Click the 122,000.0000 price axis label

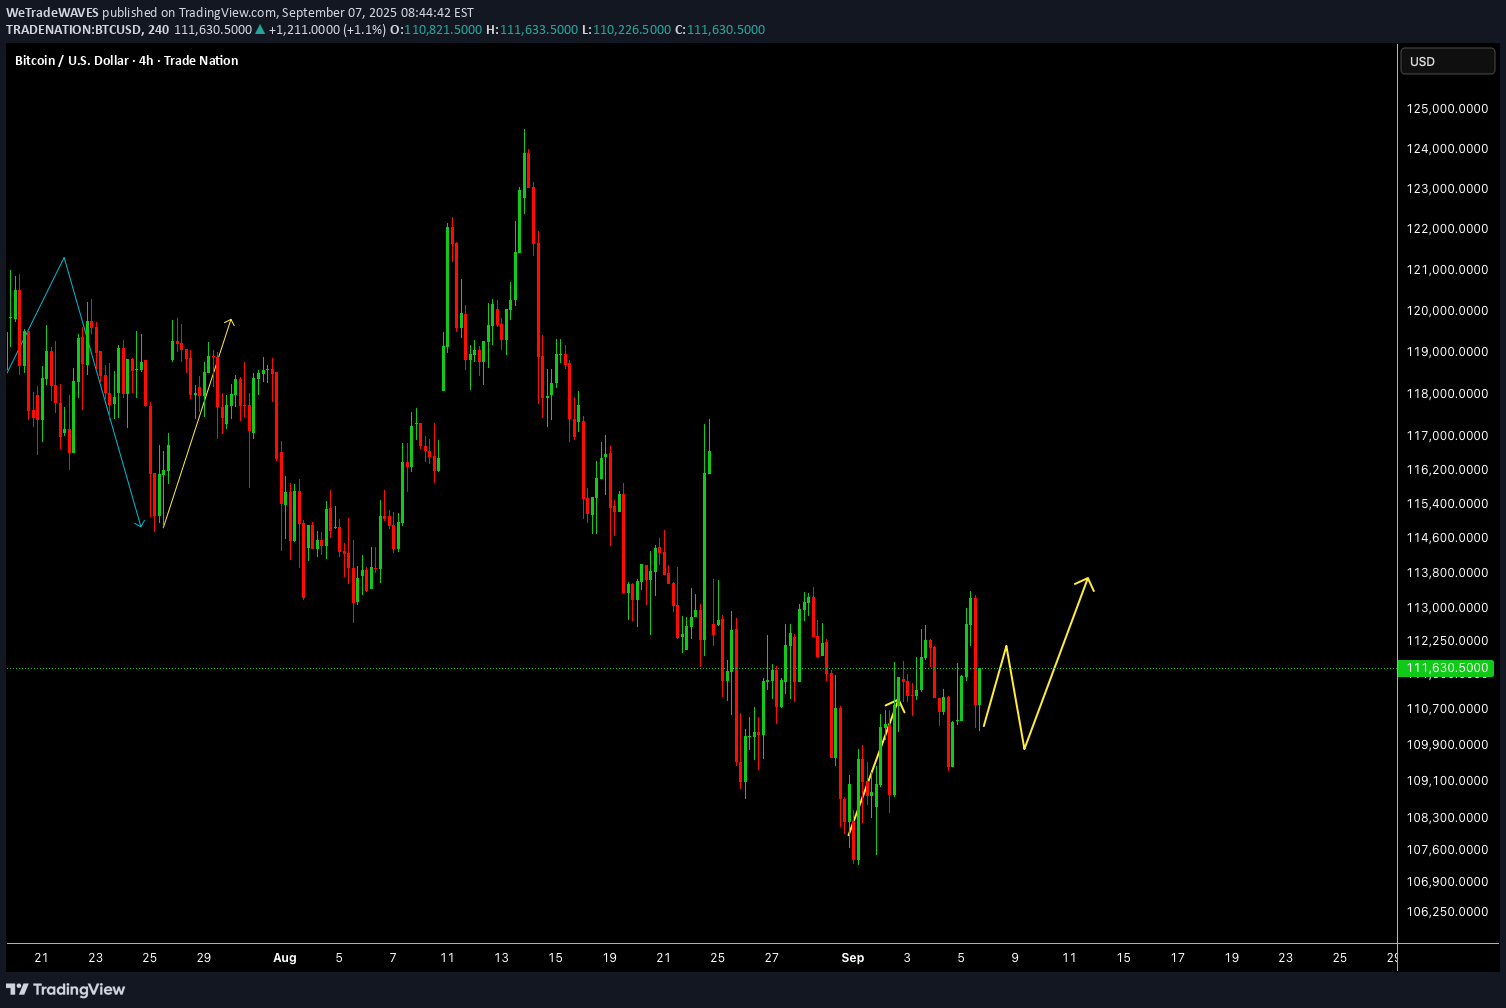1447,229
